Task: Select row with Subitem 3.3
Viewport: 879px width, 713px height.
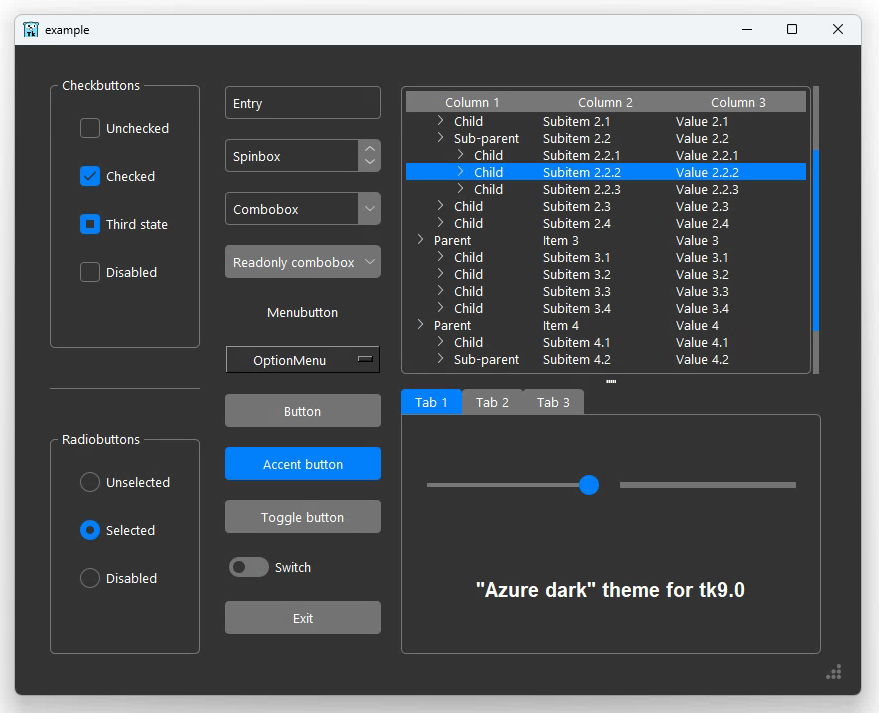Action: tap(606, 291)
